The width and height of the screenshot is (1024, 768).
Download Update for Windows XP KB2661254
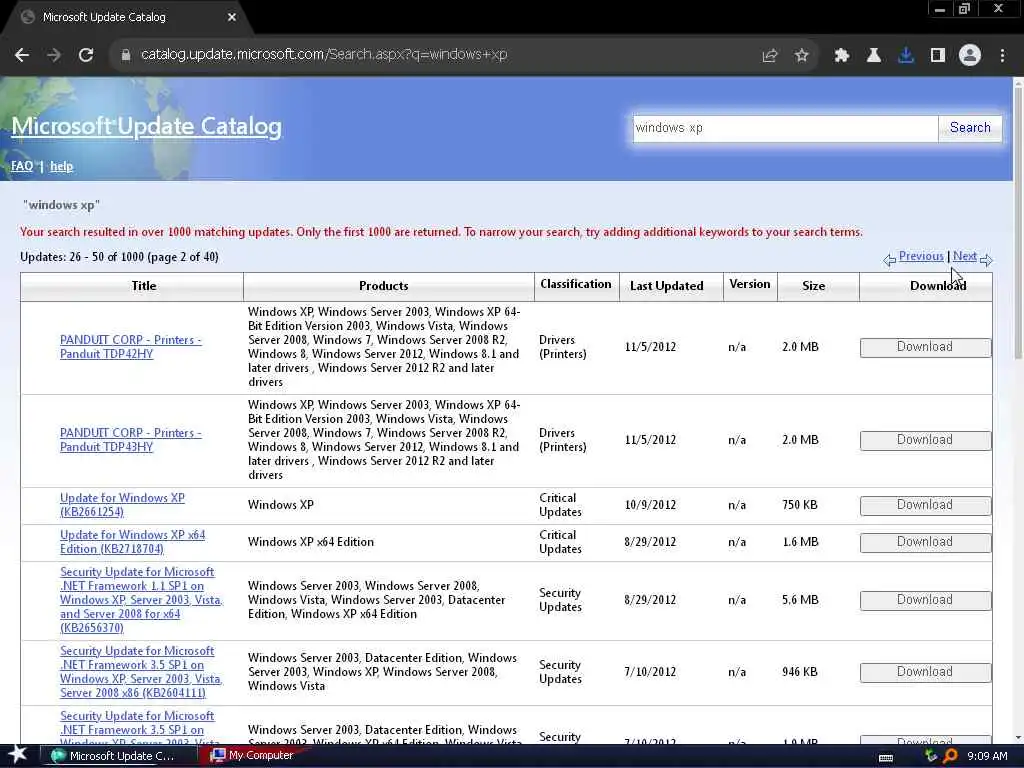click(925, 505)
